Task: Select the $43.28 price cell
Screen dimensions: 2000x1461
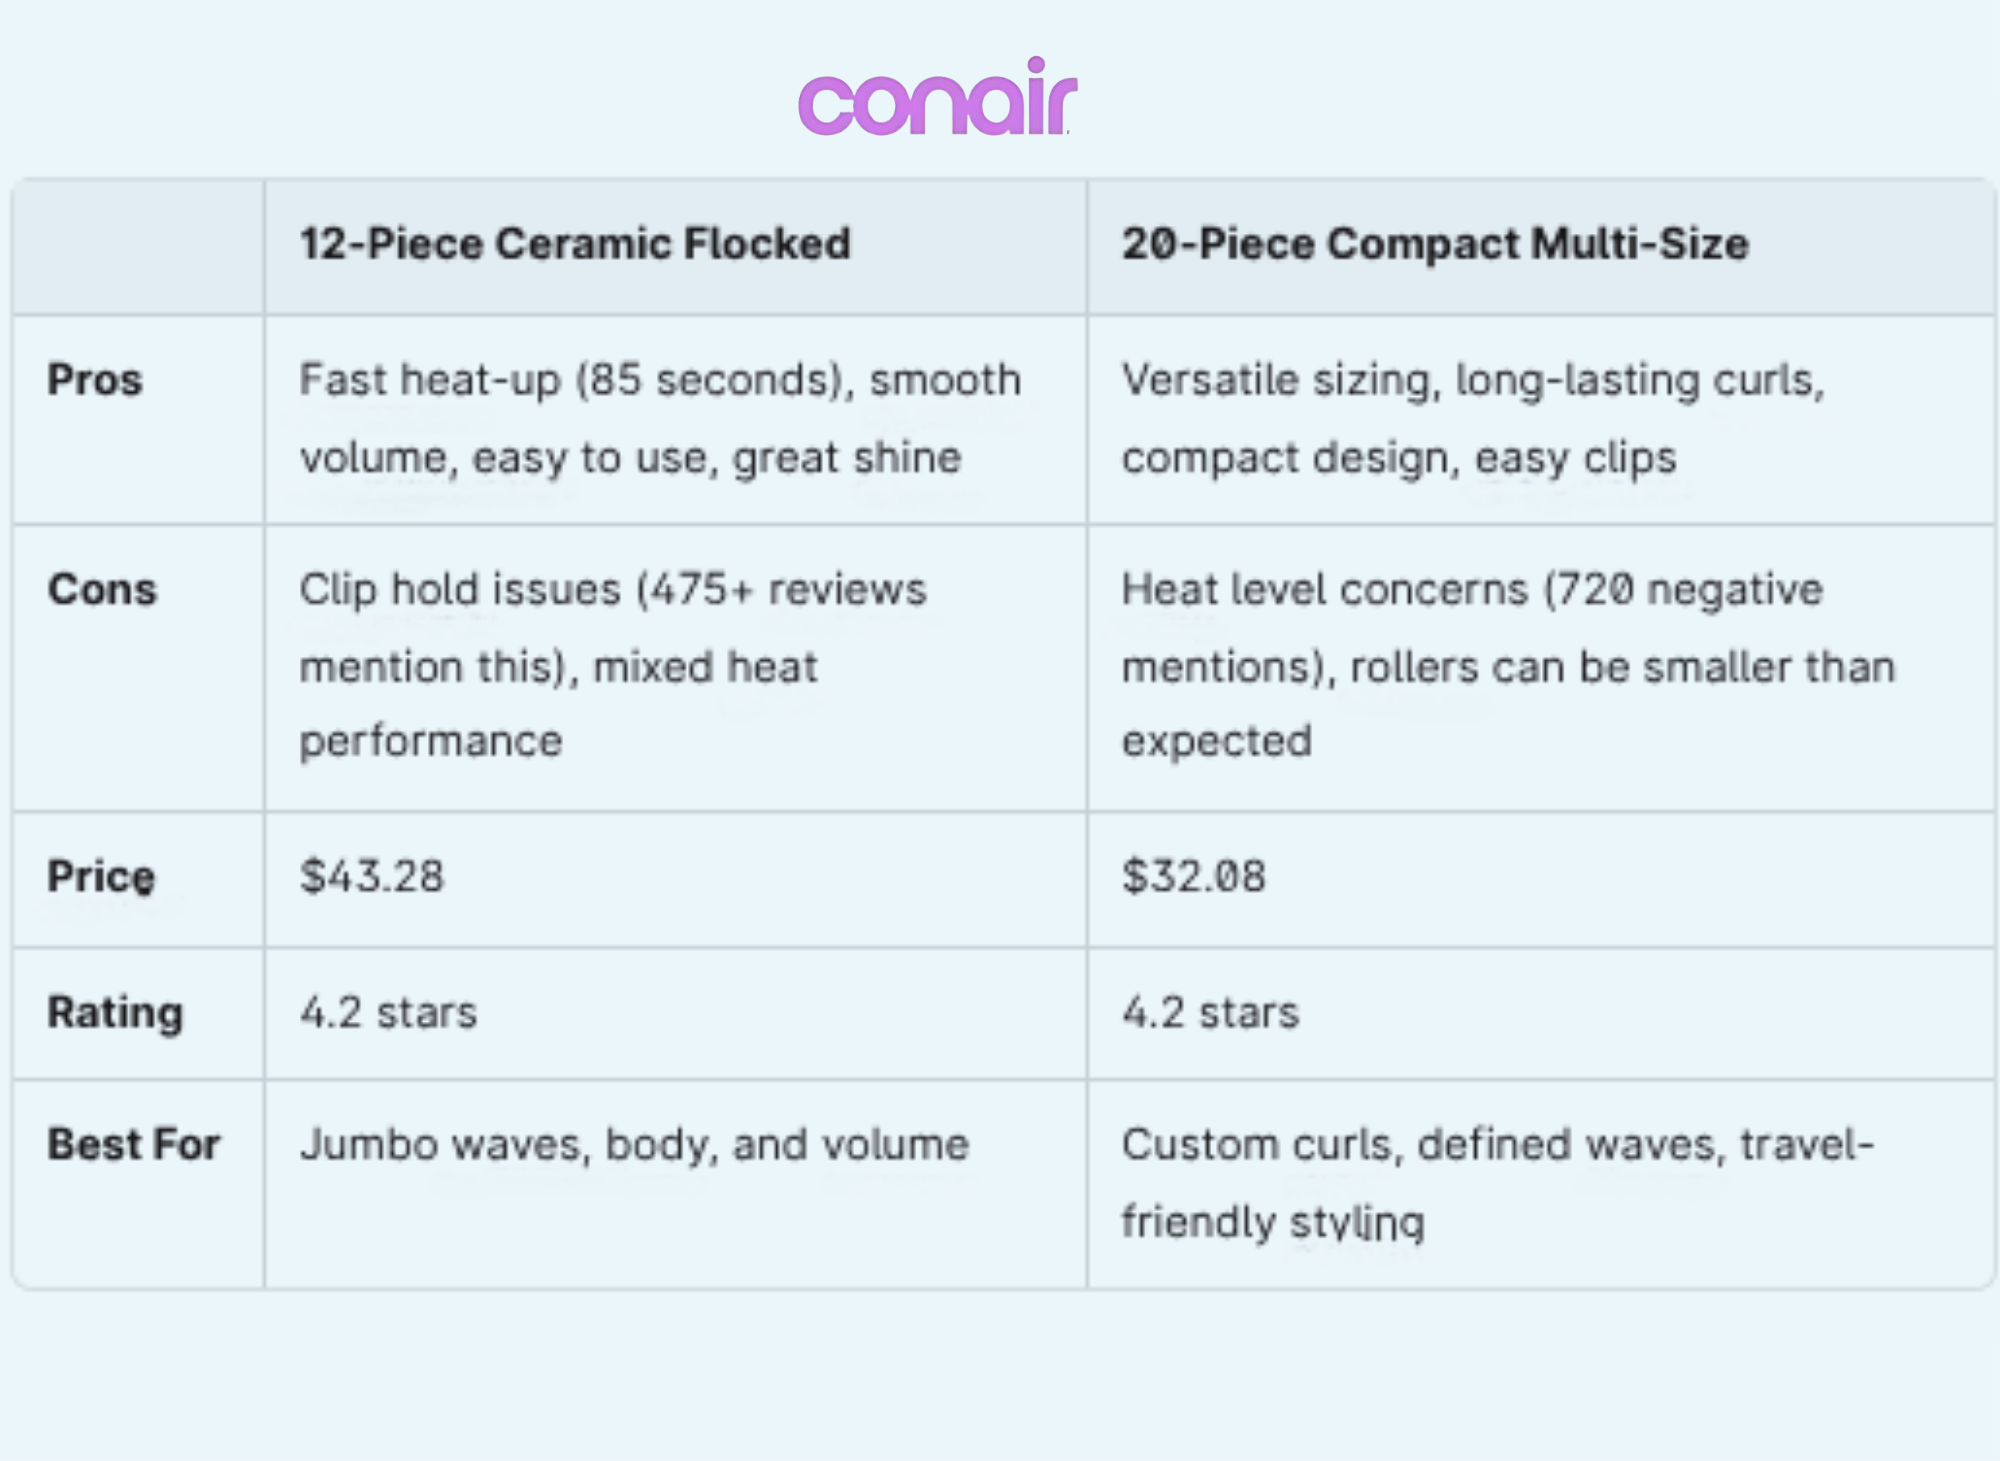Action: (372, 877)
